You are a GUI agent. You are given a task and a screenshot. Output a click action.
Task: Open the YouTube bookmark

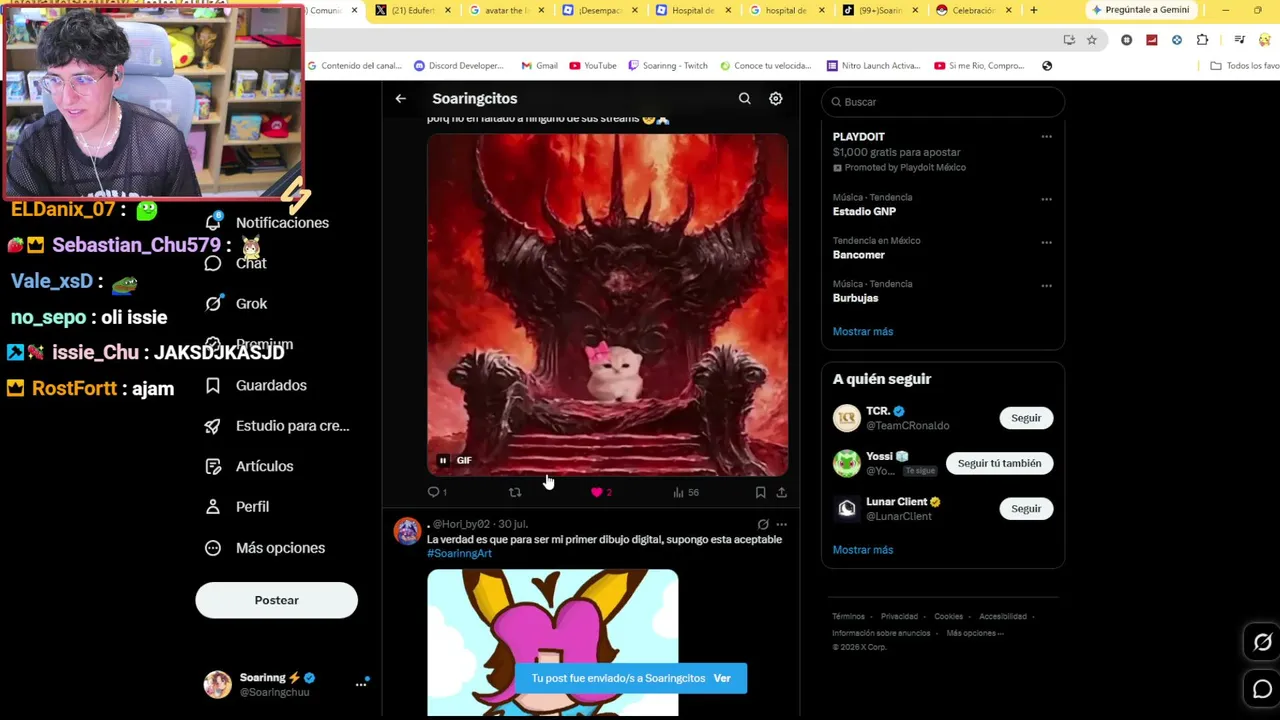(593, 66)
